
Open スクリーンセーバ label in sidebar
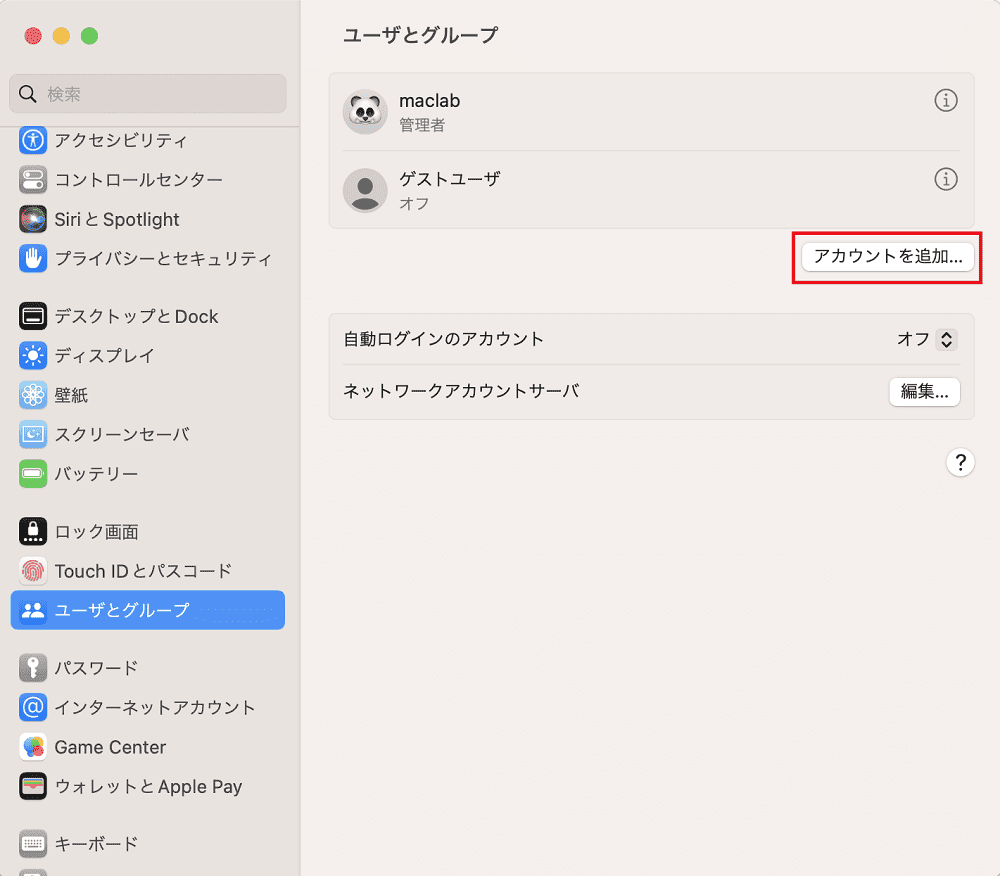(122, 434)
